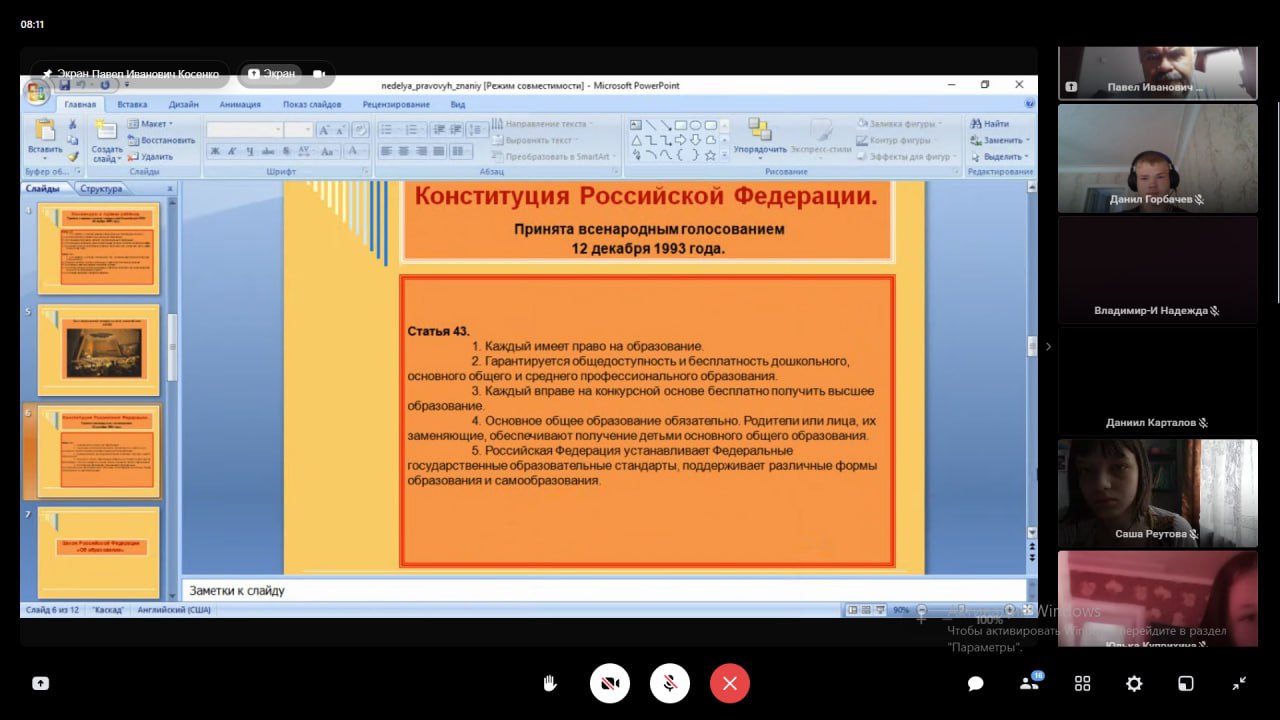The width and height of the screenshot is (1280, 720).
Task: Click Удалить slide button
Action: click(150, 156)
